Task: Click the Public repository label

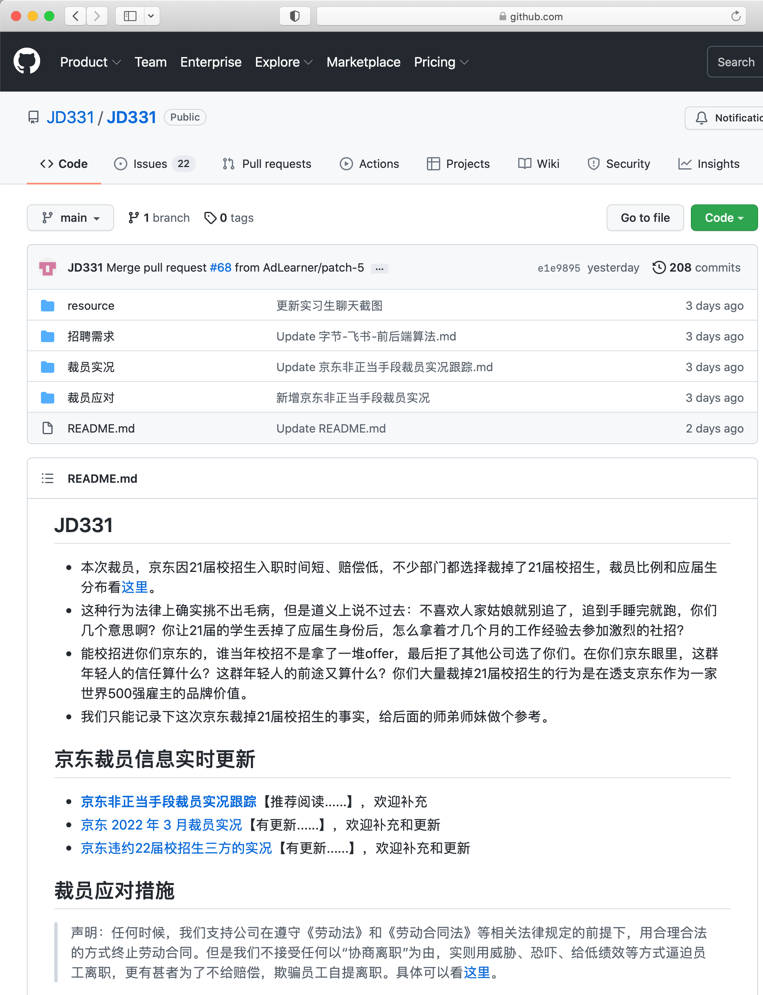Action: coord(185,117)
